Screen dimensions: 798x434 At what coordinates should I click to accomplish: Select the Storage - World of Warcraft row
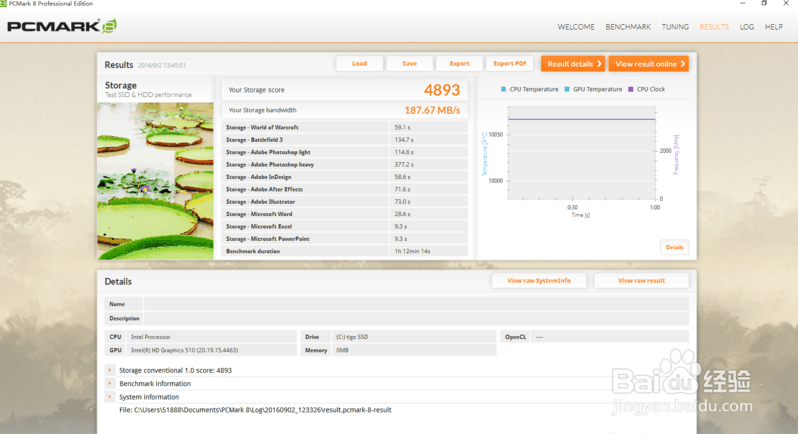[345, 127]
